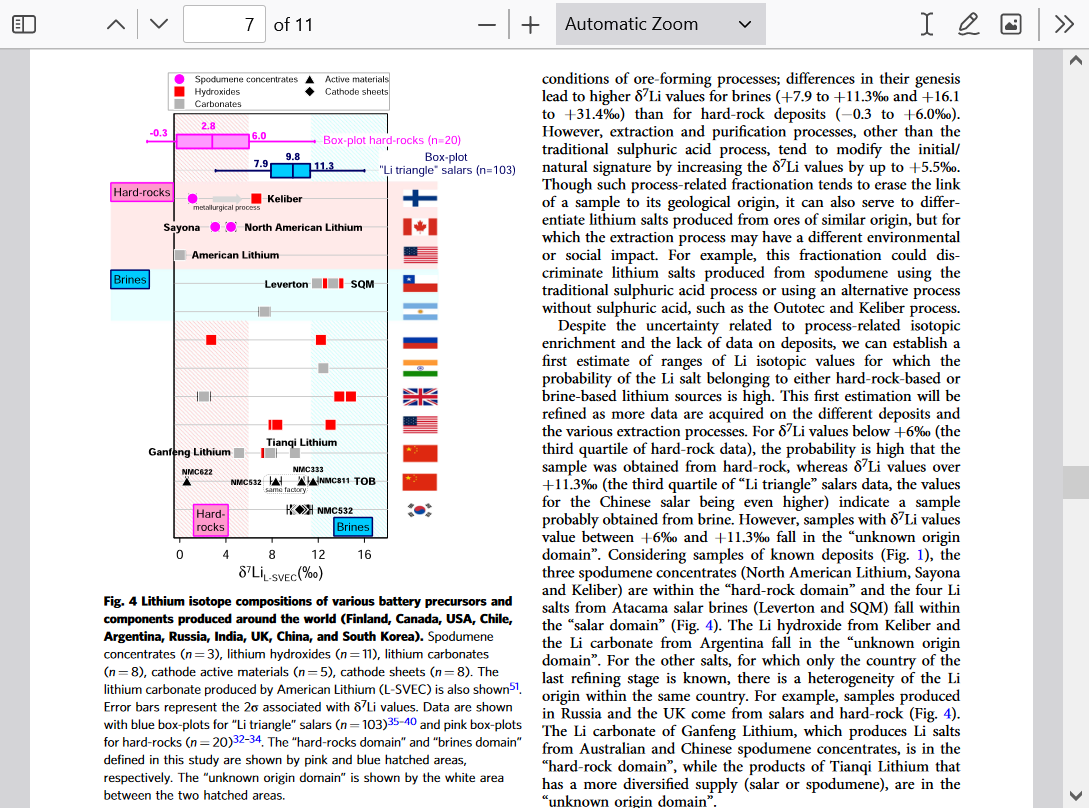
Task: Open the additional tools menu
Action: (x=1064, y=24)
